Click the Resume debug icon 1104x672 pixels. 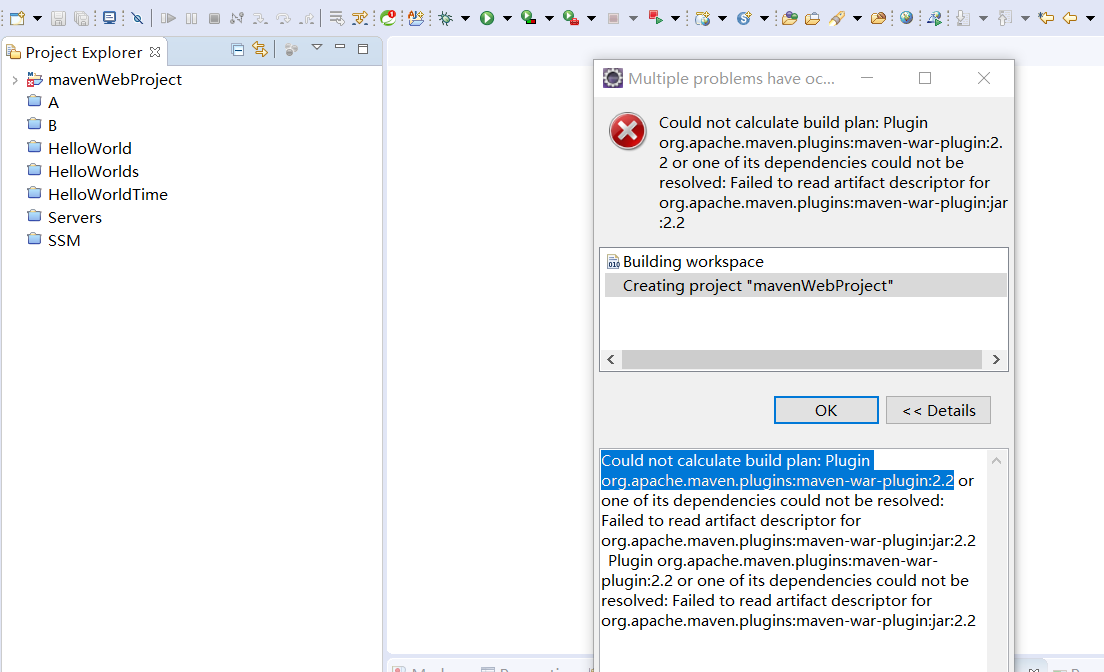(x=168, y=18)
